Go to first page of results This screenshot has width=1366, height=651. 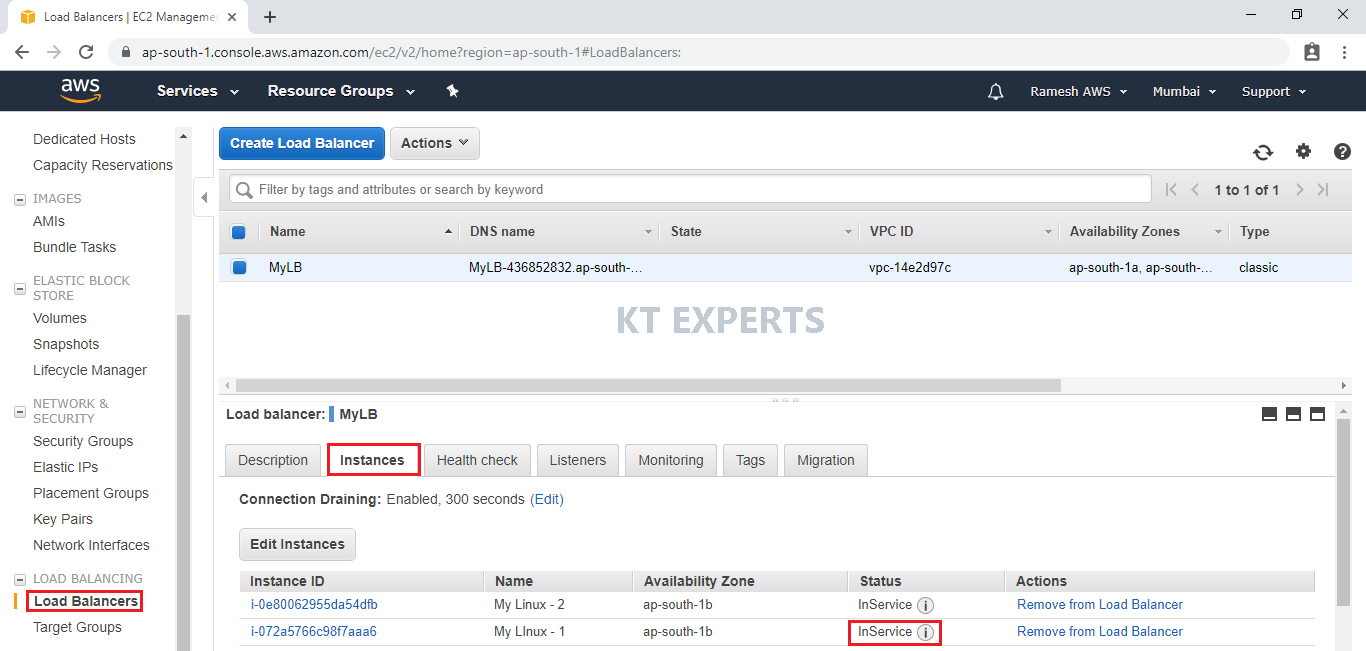pos(1171,190)
